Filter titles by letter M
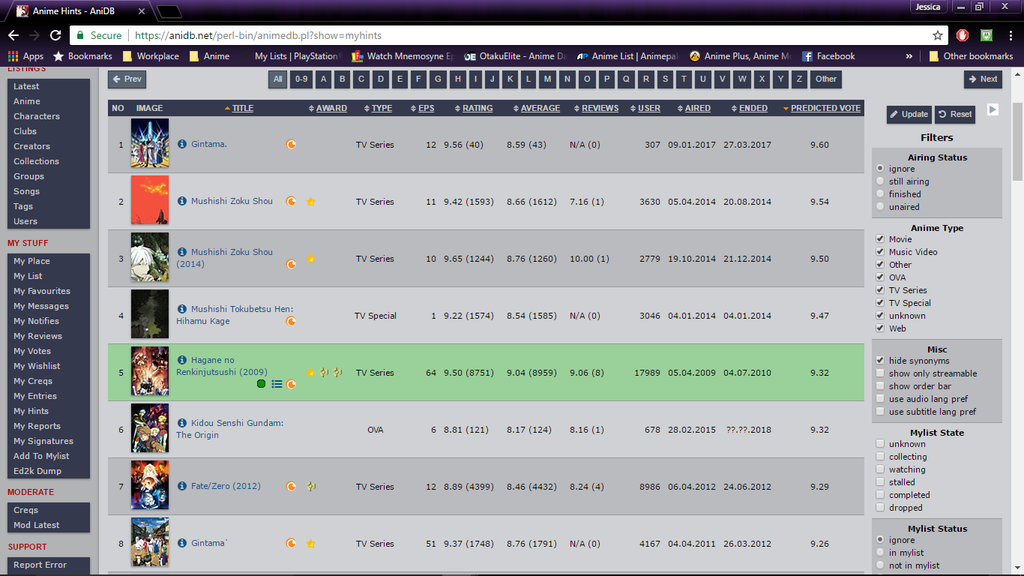 point(547,79)
